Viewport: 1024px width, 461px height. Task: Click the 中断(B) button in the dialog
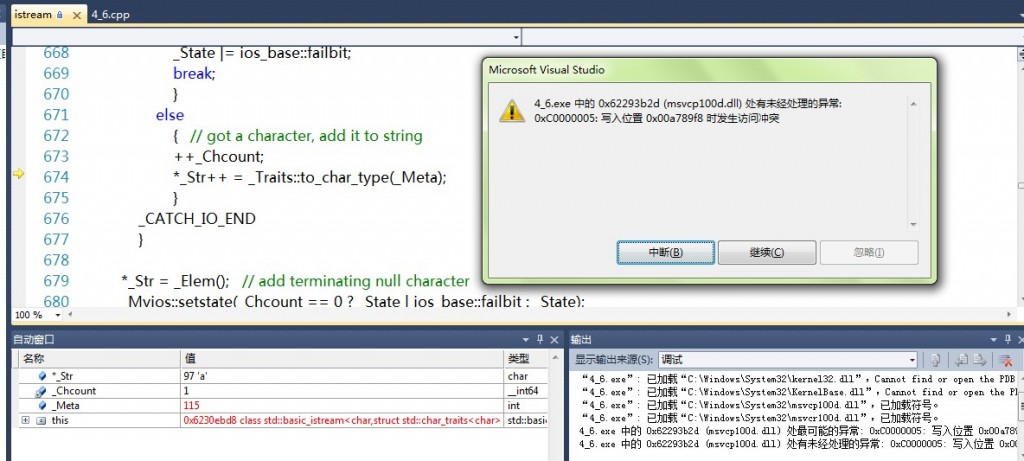pyautogui.click(x=665, y=253)
